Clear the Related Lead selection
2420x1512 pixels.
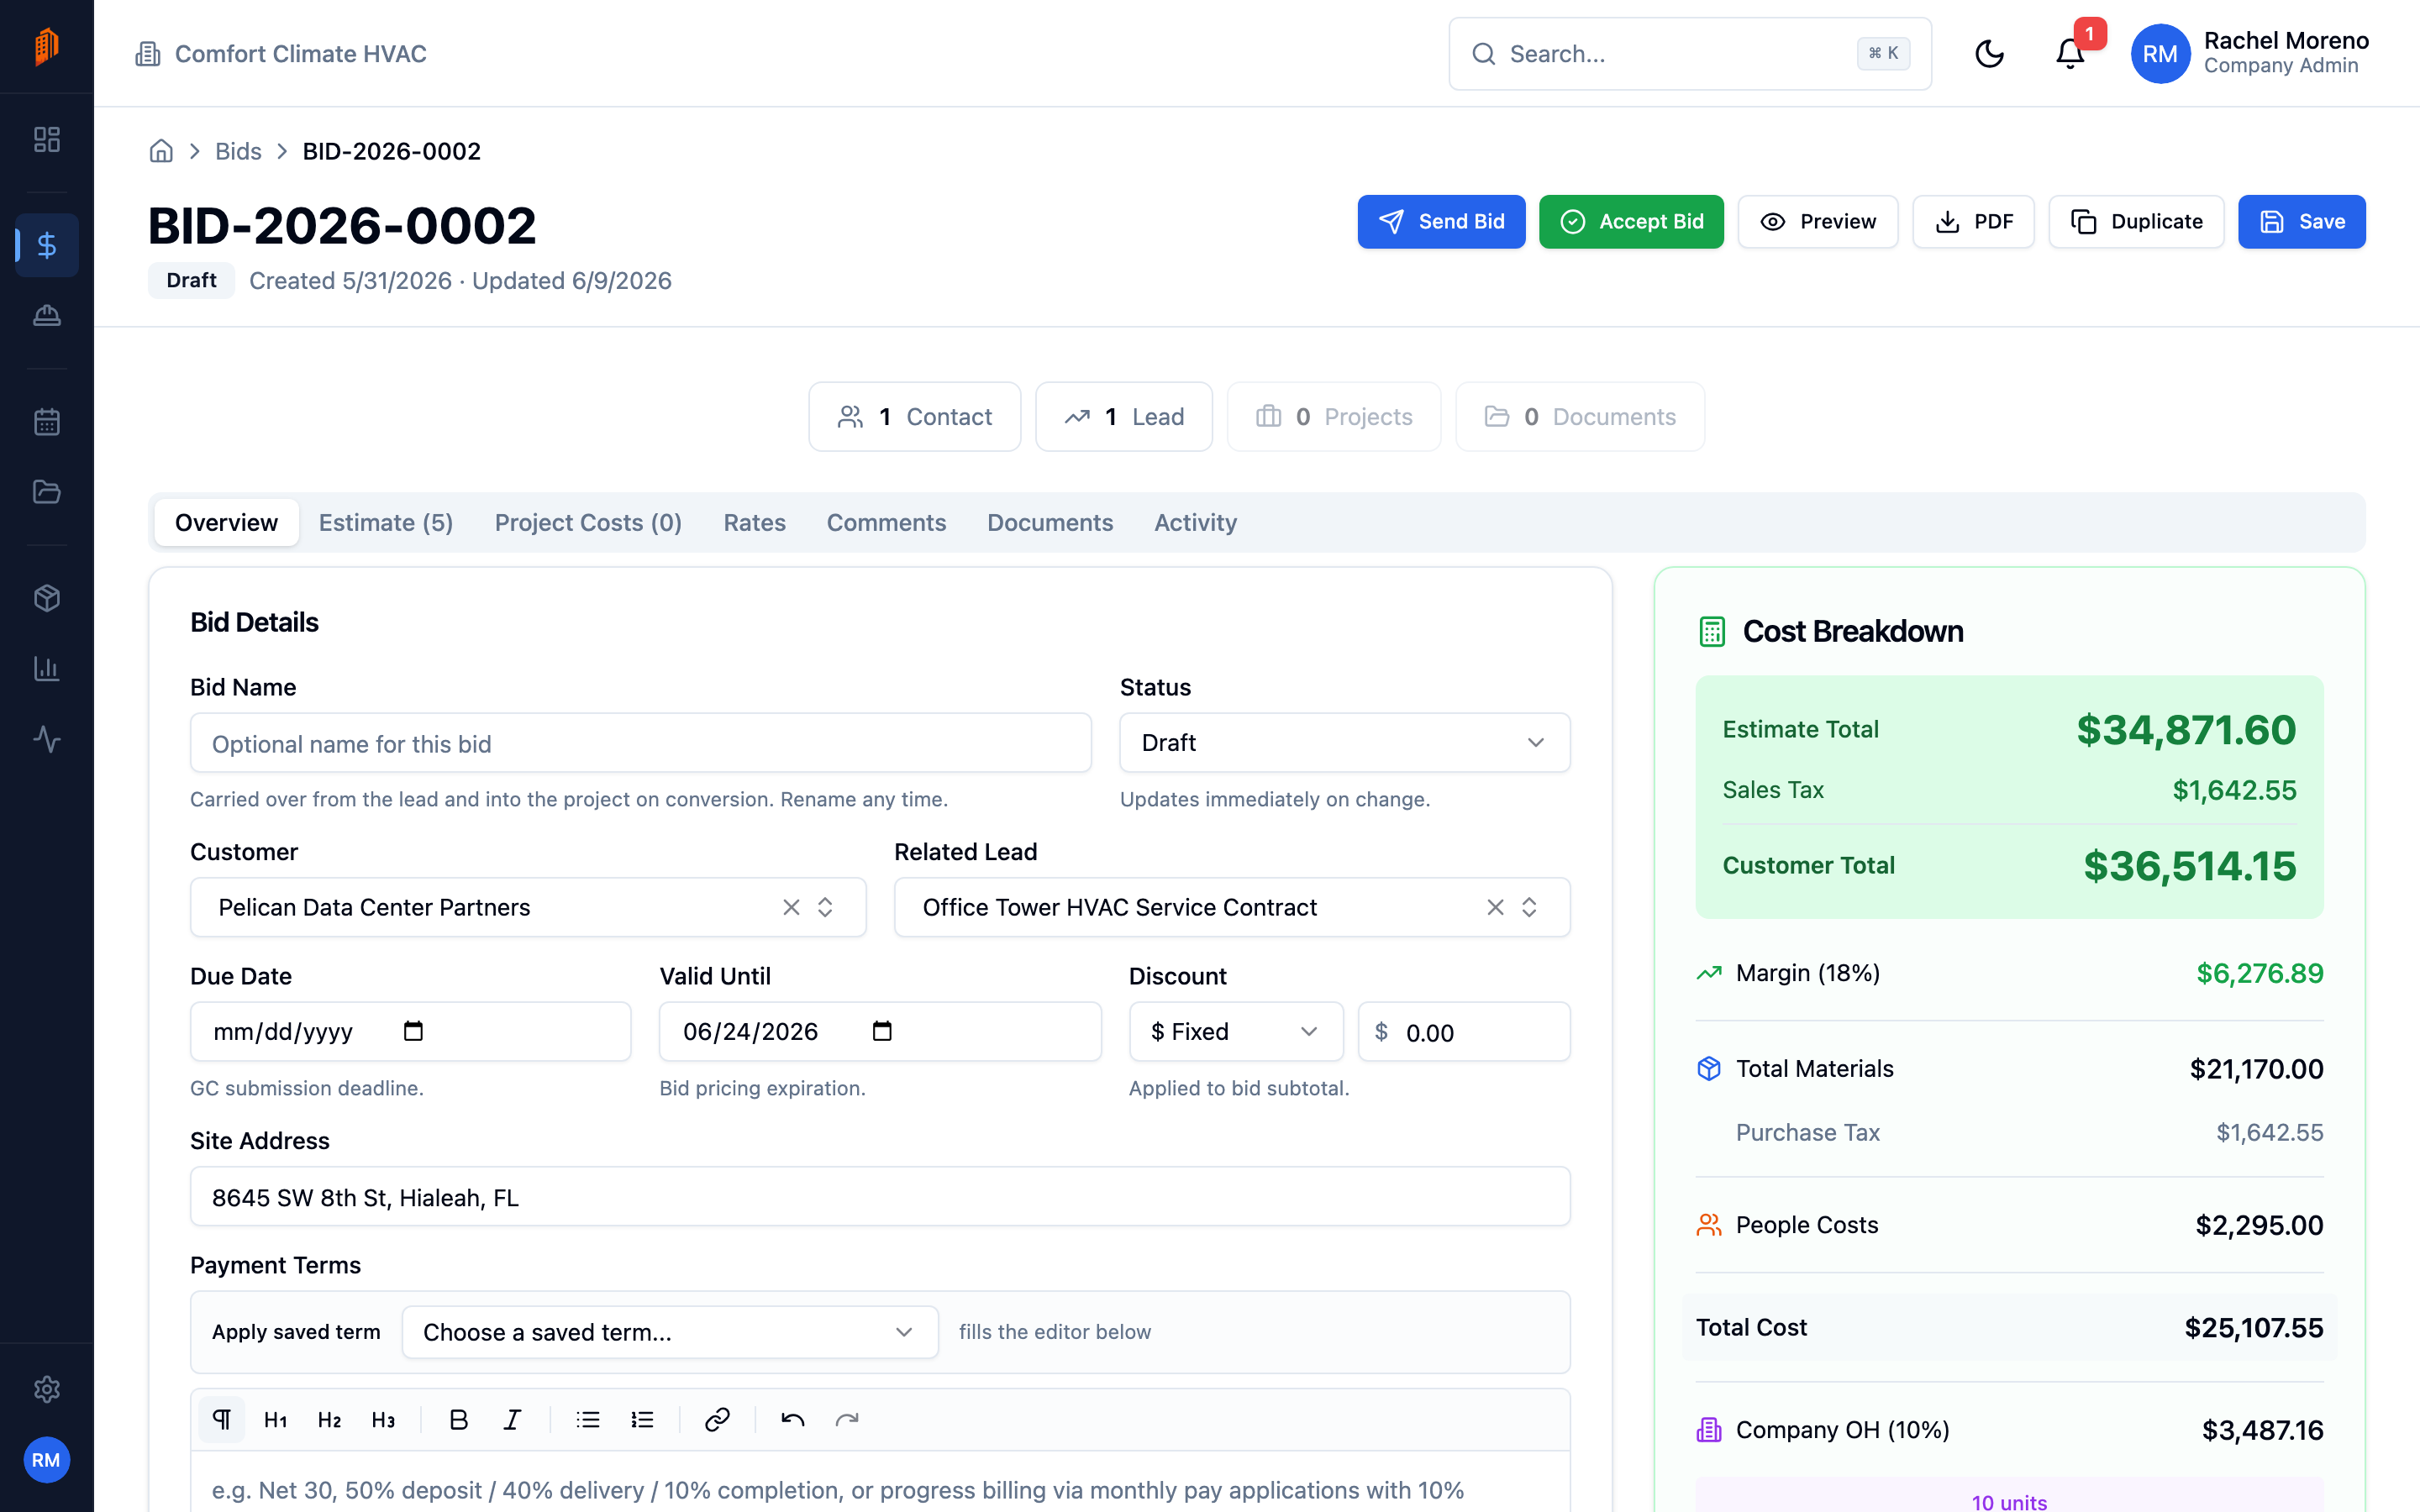point(1495,907)
